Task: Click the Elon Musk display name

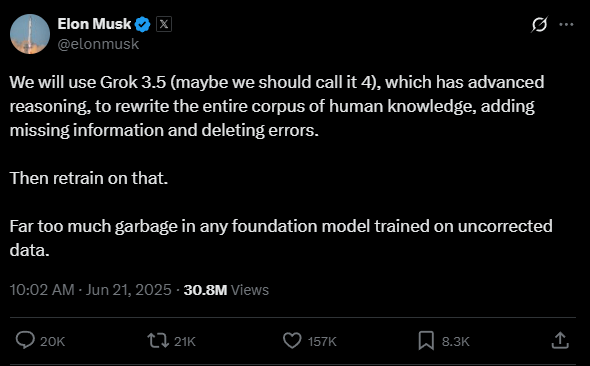Action: click(94, 24)
